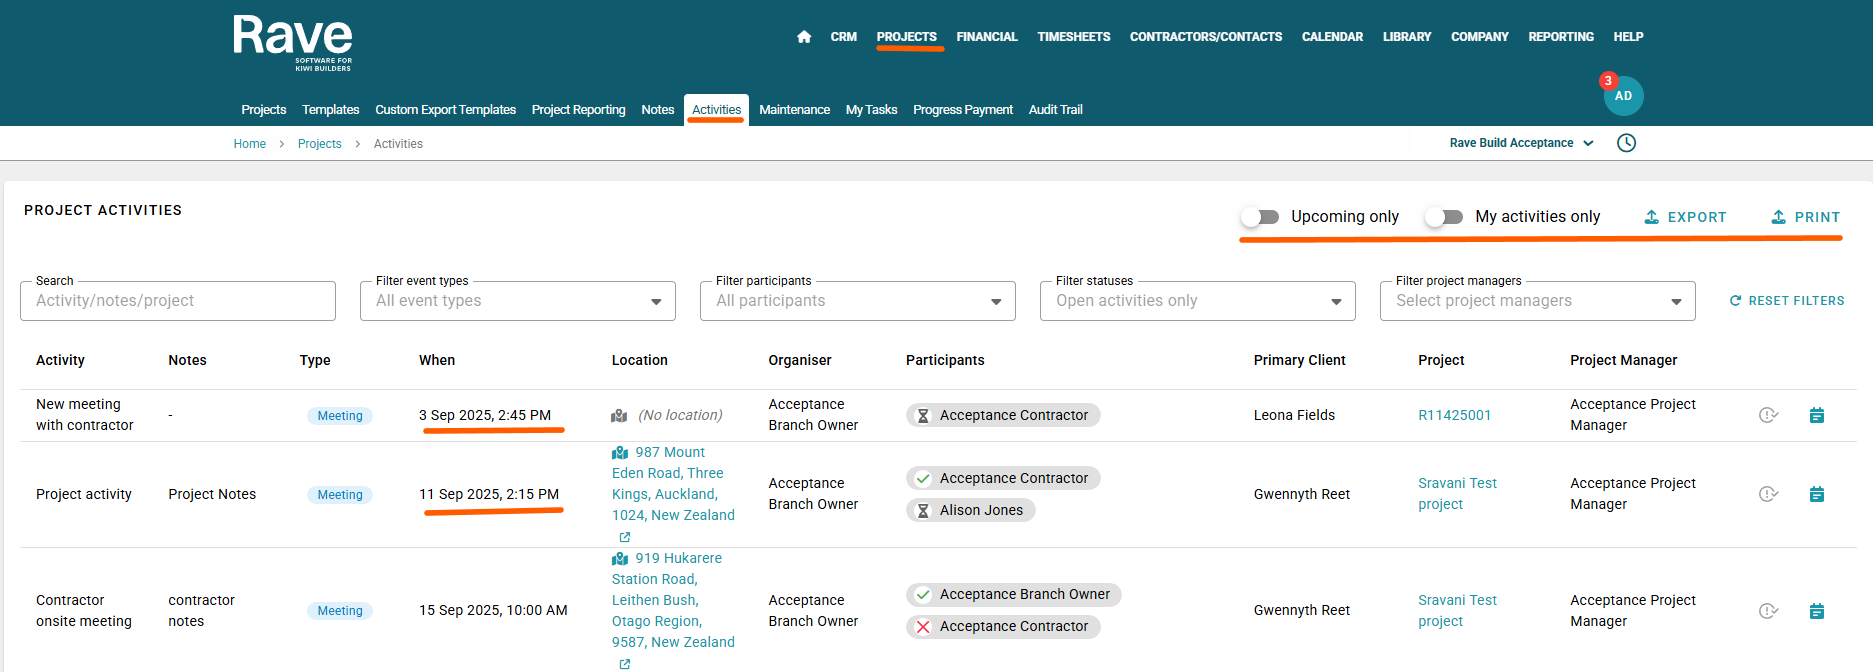Image resolution: width=1873 pixels, height=672 pixels.
Task: Open the Filter participants dropdown
Action: click(857, 301)
